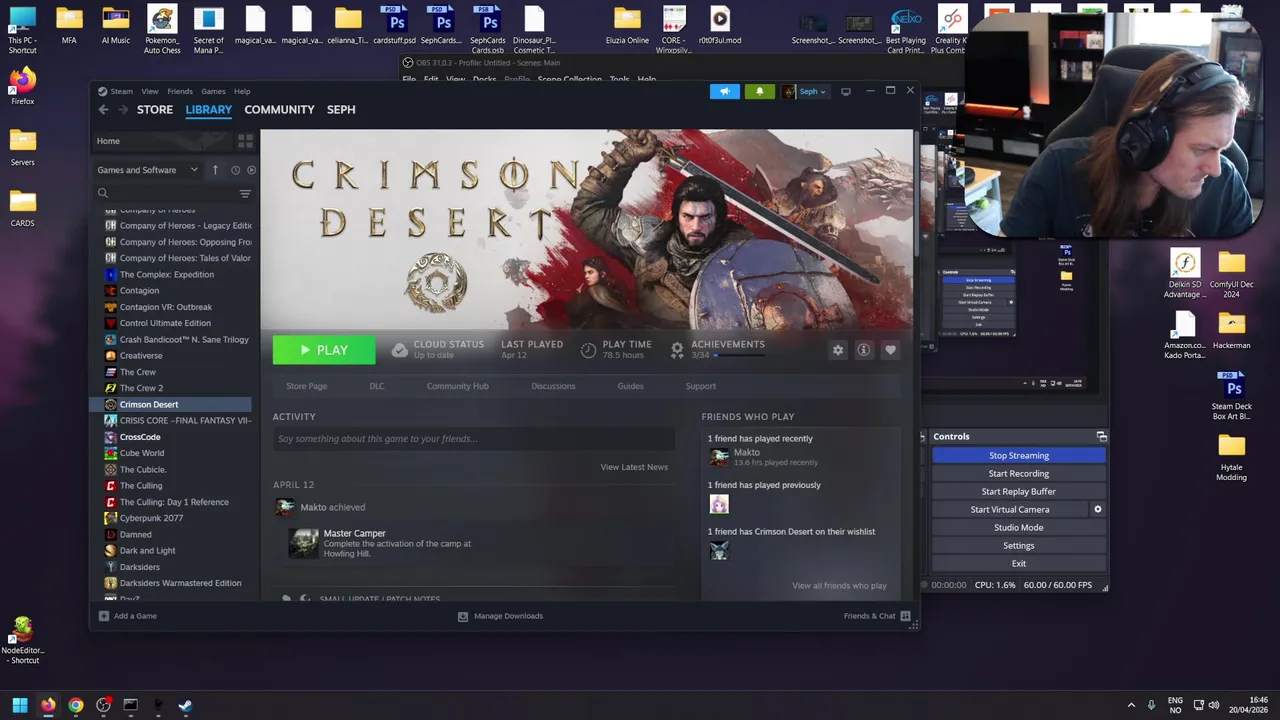Image resolution: width=1280 pixels, height=720 pixels.
Task: Click View Latest News link
Action: (634, 467)
